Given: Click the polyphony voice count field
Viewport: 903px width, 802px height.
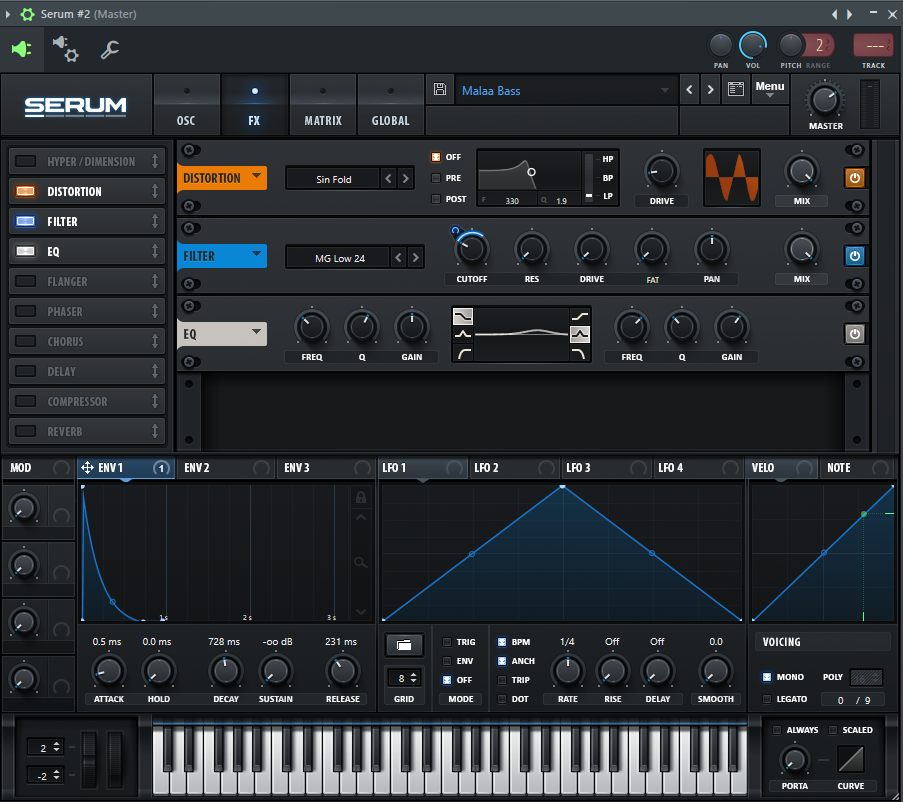Looking at the screenshot, I should [854, 700].
